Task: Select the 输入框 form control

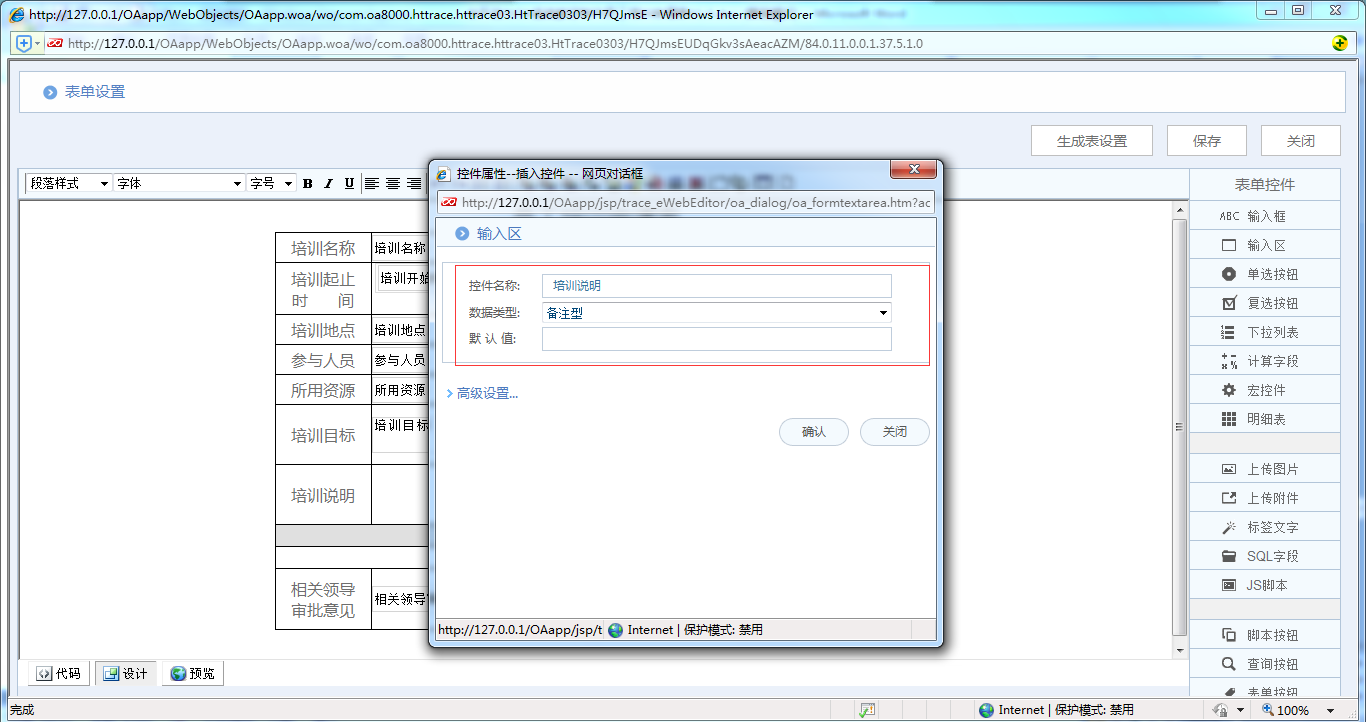Action: click(x=1264, y=215)
